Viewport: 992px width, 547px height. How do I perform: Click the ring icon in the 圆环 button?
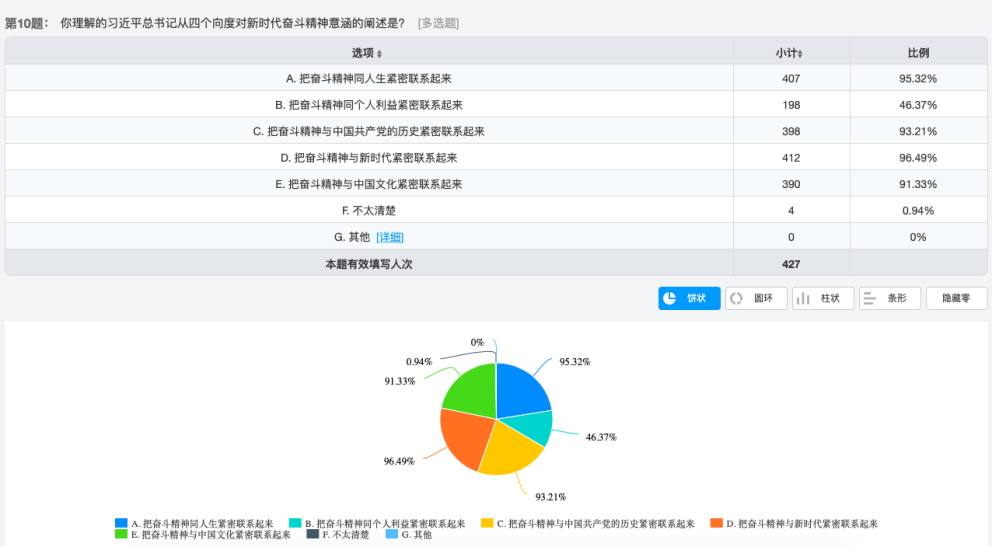pyautogui.click(x=736, y=298)
